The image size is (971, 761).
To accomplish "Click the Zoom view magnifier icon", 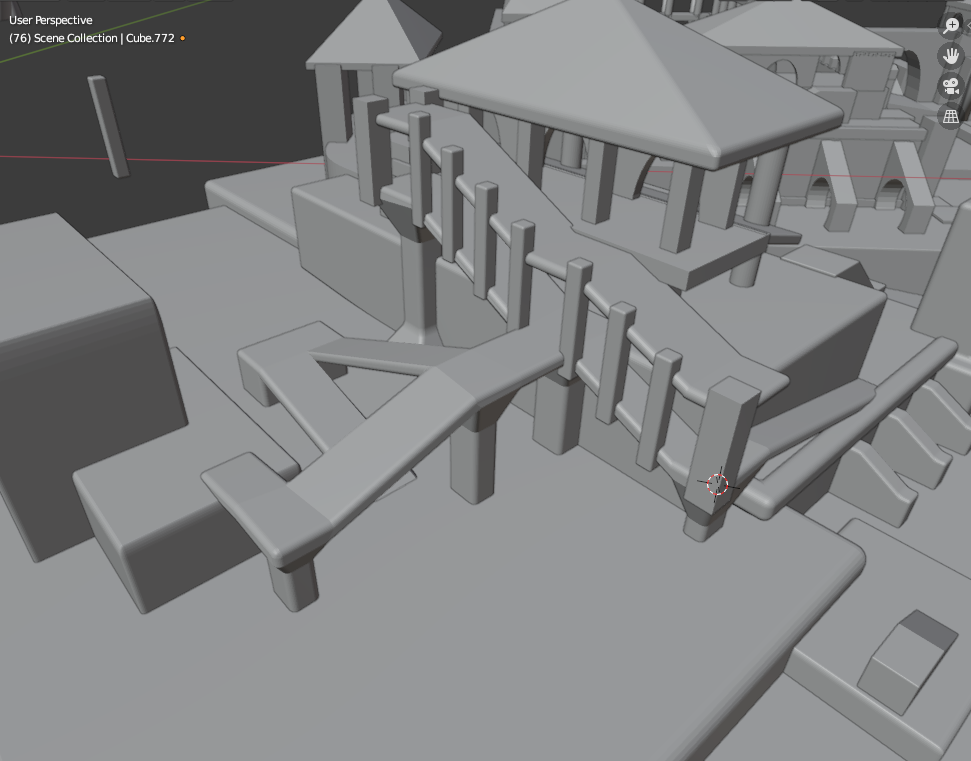I will point(951,25).
